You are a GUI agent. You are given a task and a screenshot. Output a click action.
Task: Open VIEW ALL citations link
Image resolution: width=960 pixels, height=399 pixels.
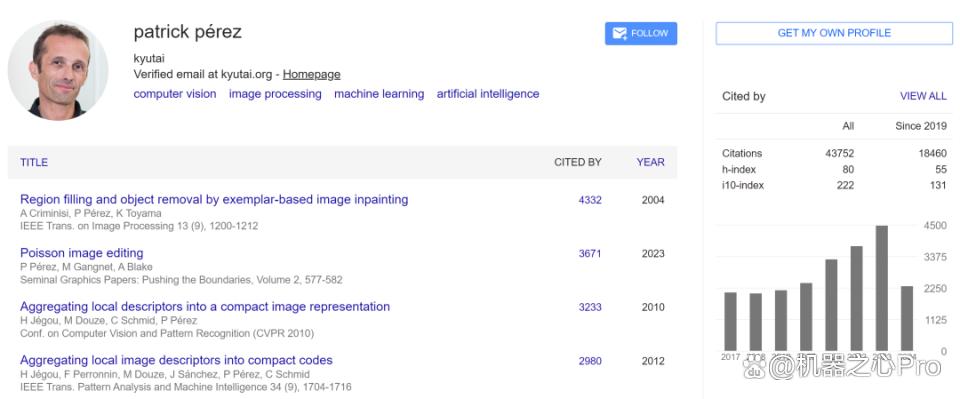click(x=923, y=96)
